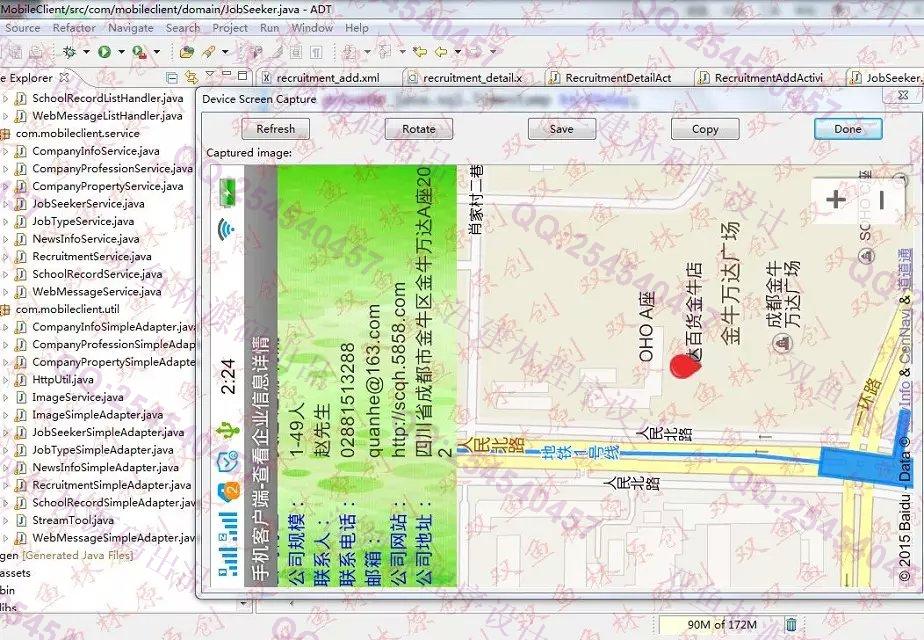
Task: Navigate back with the yellow left arrow
Action: [x=441, y=52]
